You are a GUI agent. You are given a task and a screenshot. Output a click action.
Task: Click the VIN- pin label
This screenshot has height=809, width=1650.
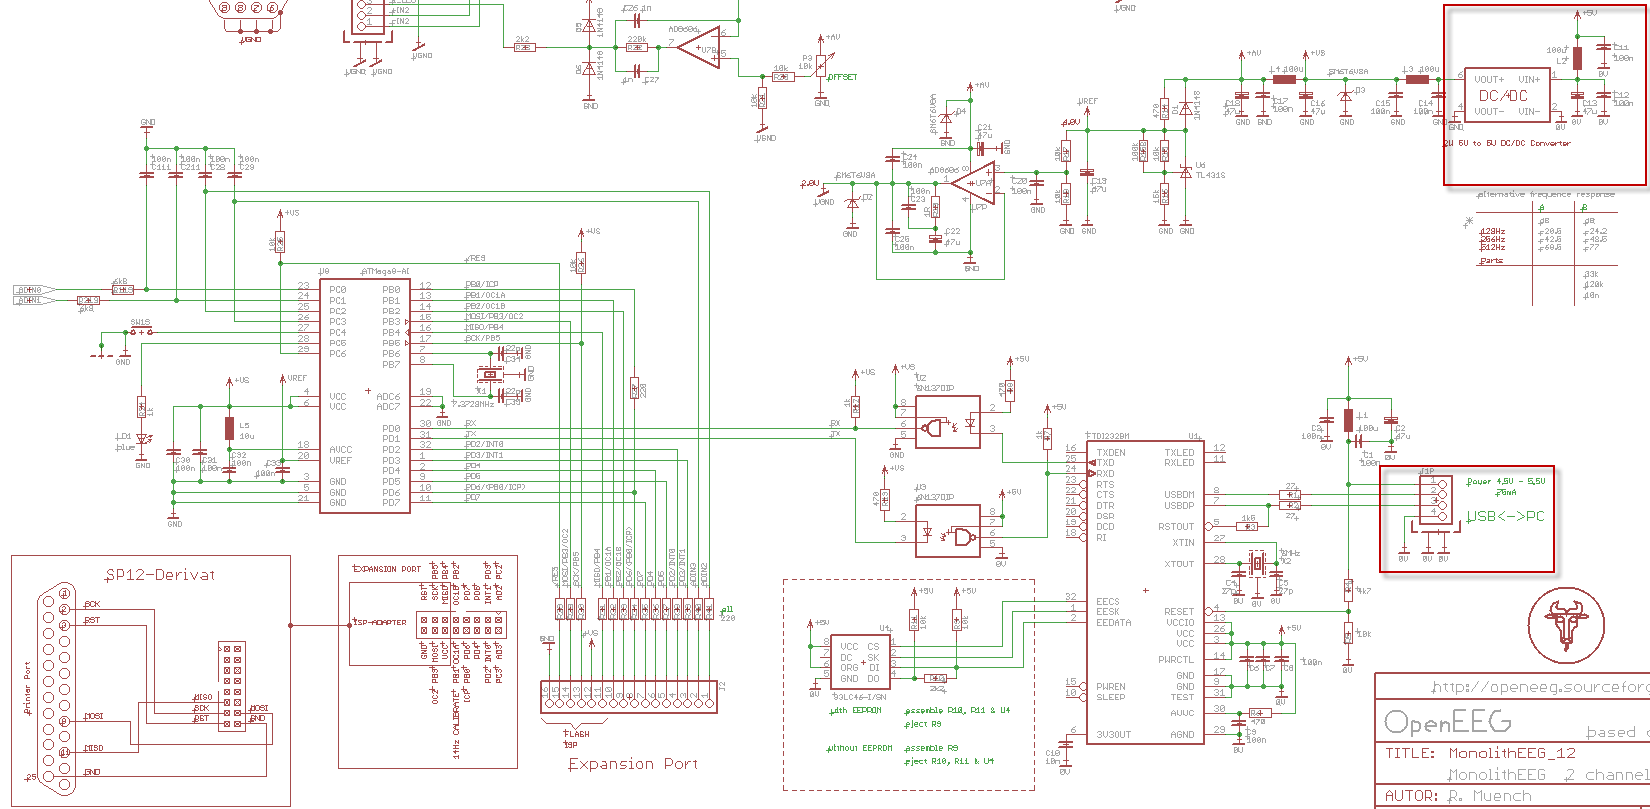pos(1531,111)
